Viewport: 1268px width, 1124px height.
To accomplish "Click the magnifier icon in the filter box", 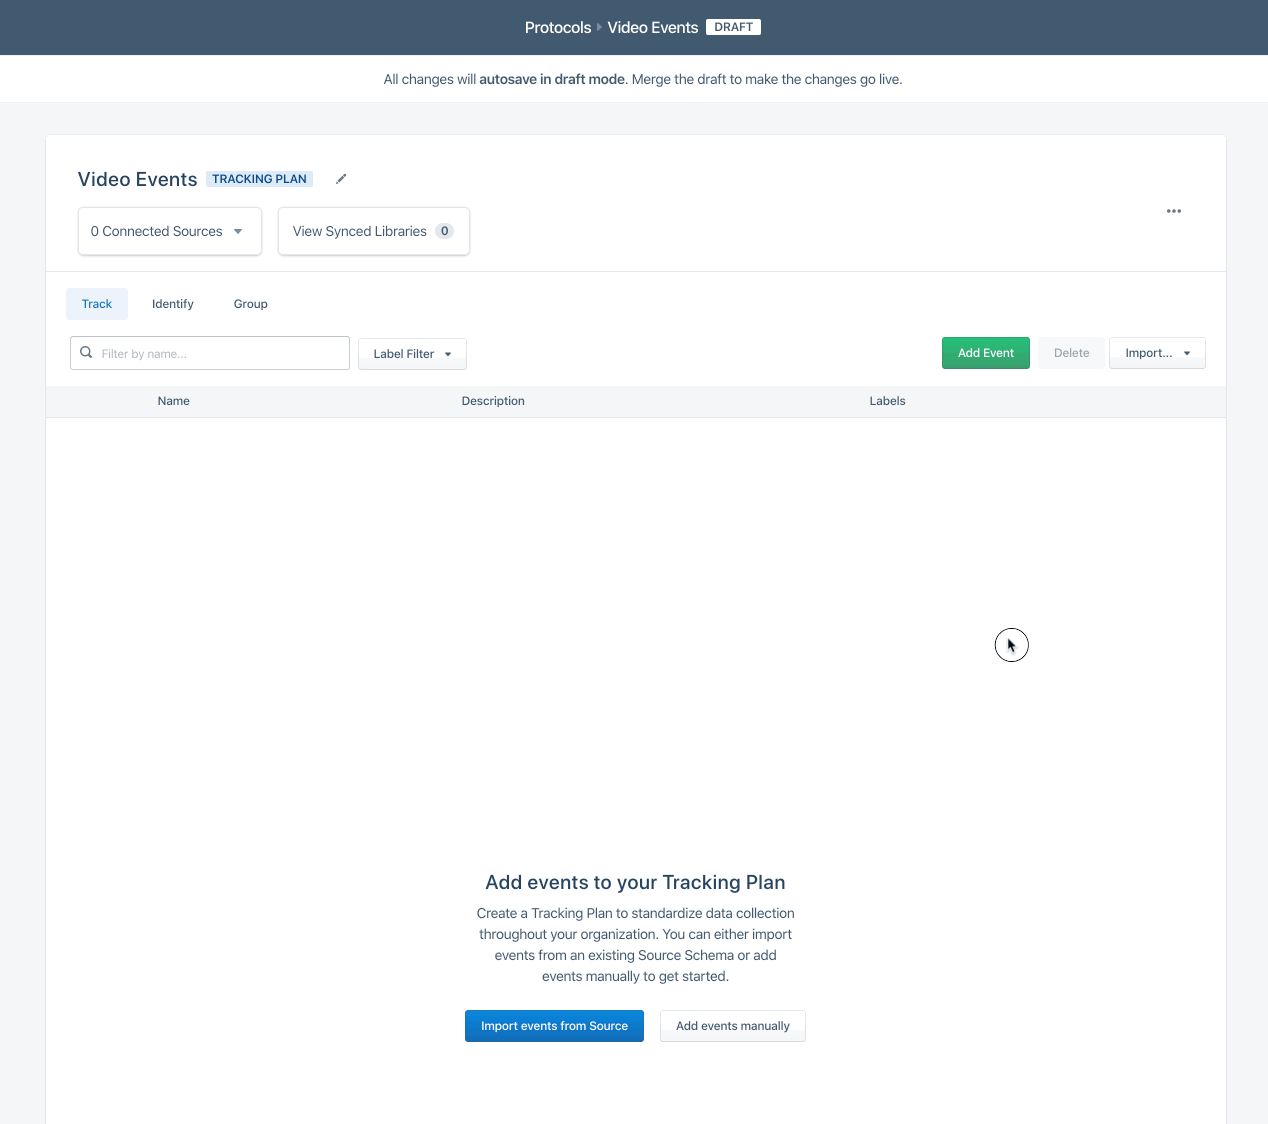I will point(86,353).
